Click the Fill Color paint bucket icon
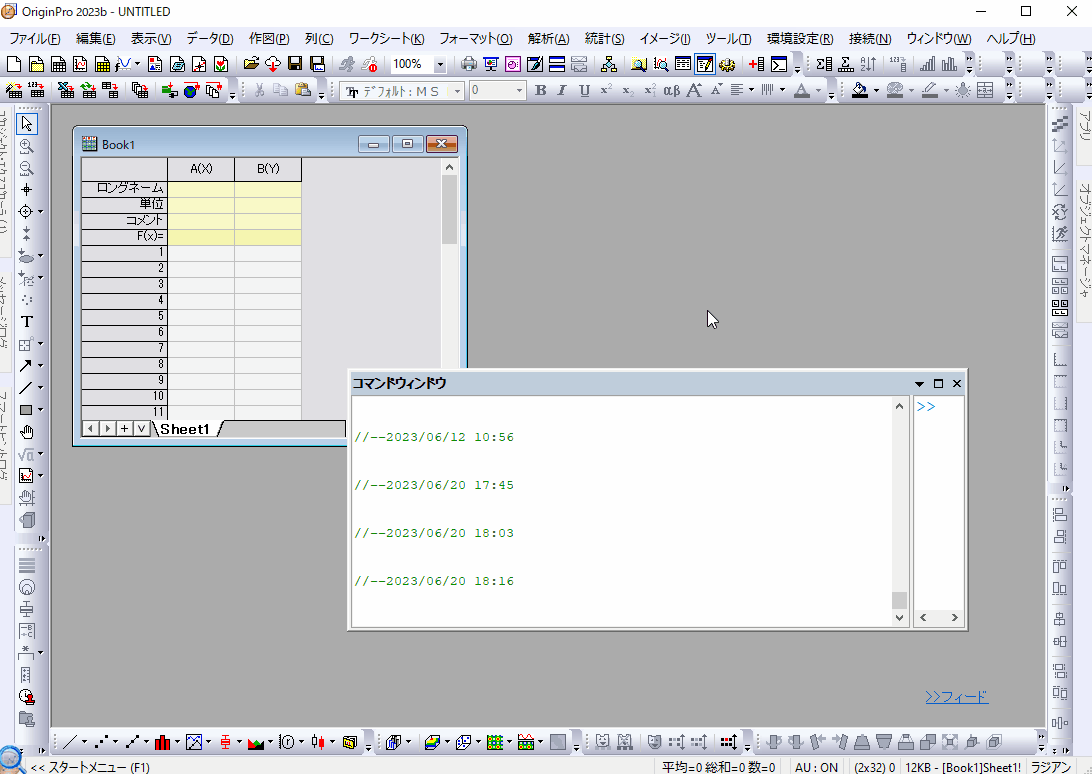Image resolution: width=1092 pixels, height=774 pixels. point(860,91)
